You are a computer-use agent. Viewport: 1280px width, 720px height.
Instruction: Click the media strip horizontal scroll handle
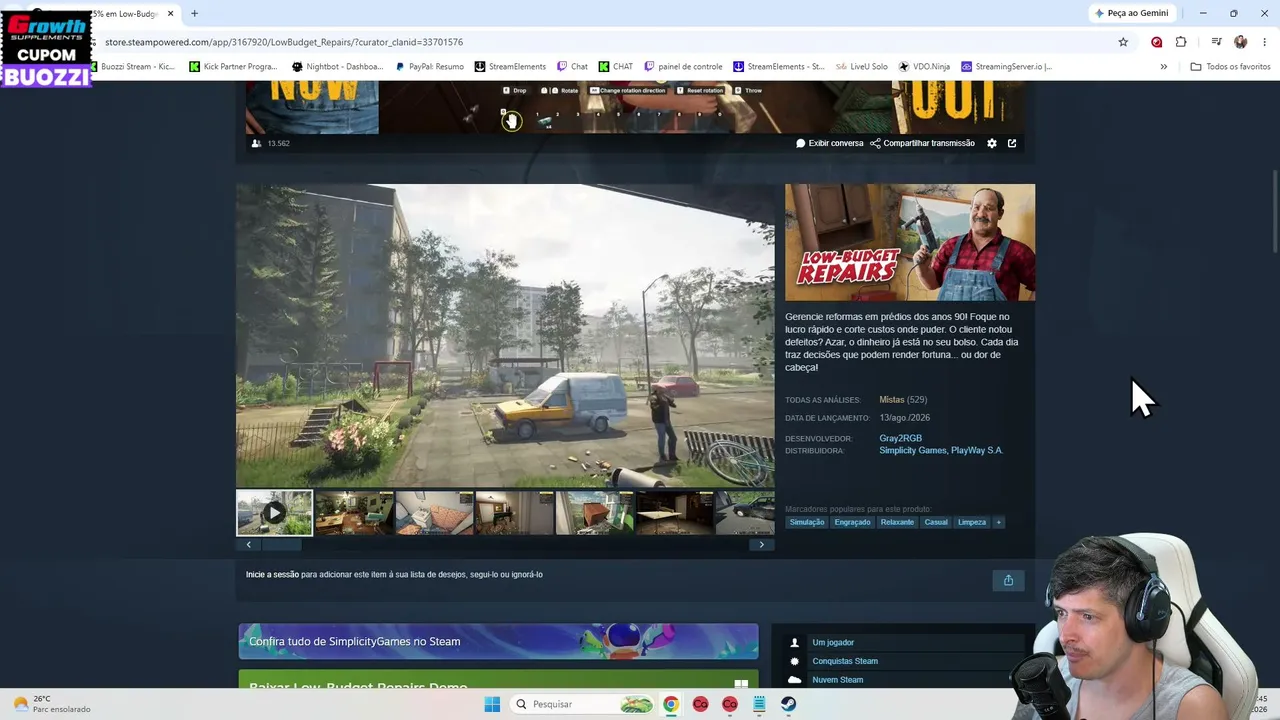pos(282,545)
